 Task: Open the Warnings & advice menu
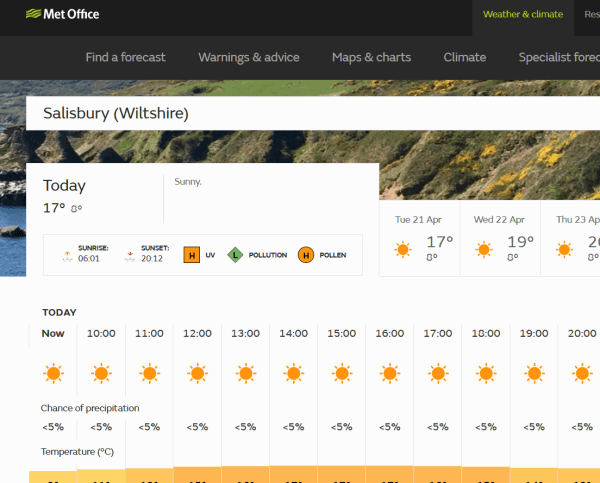(x=249, y=57)
